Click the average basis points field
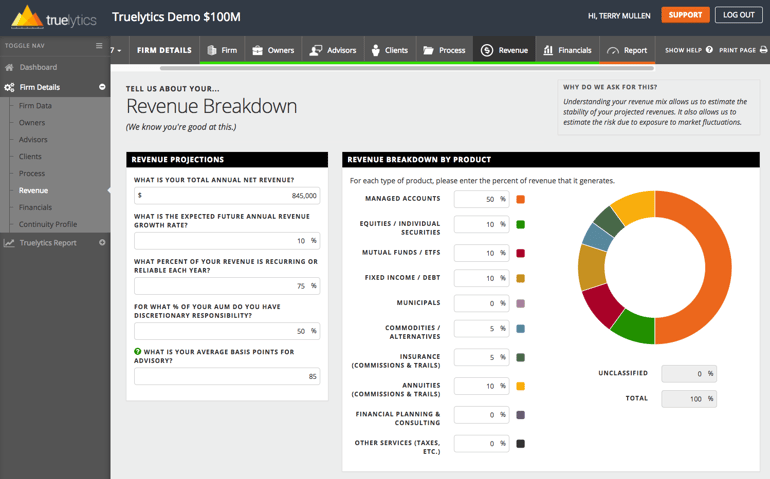Screen dimensions: 770x479 click(x=227, y=376)
